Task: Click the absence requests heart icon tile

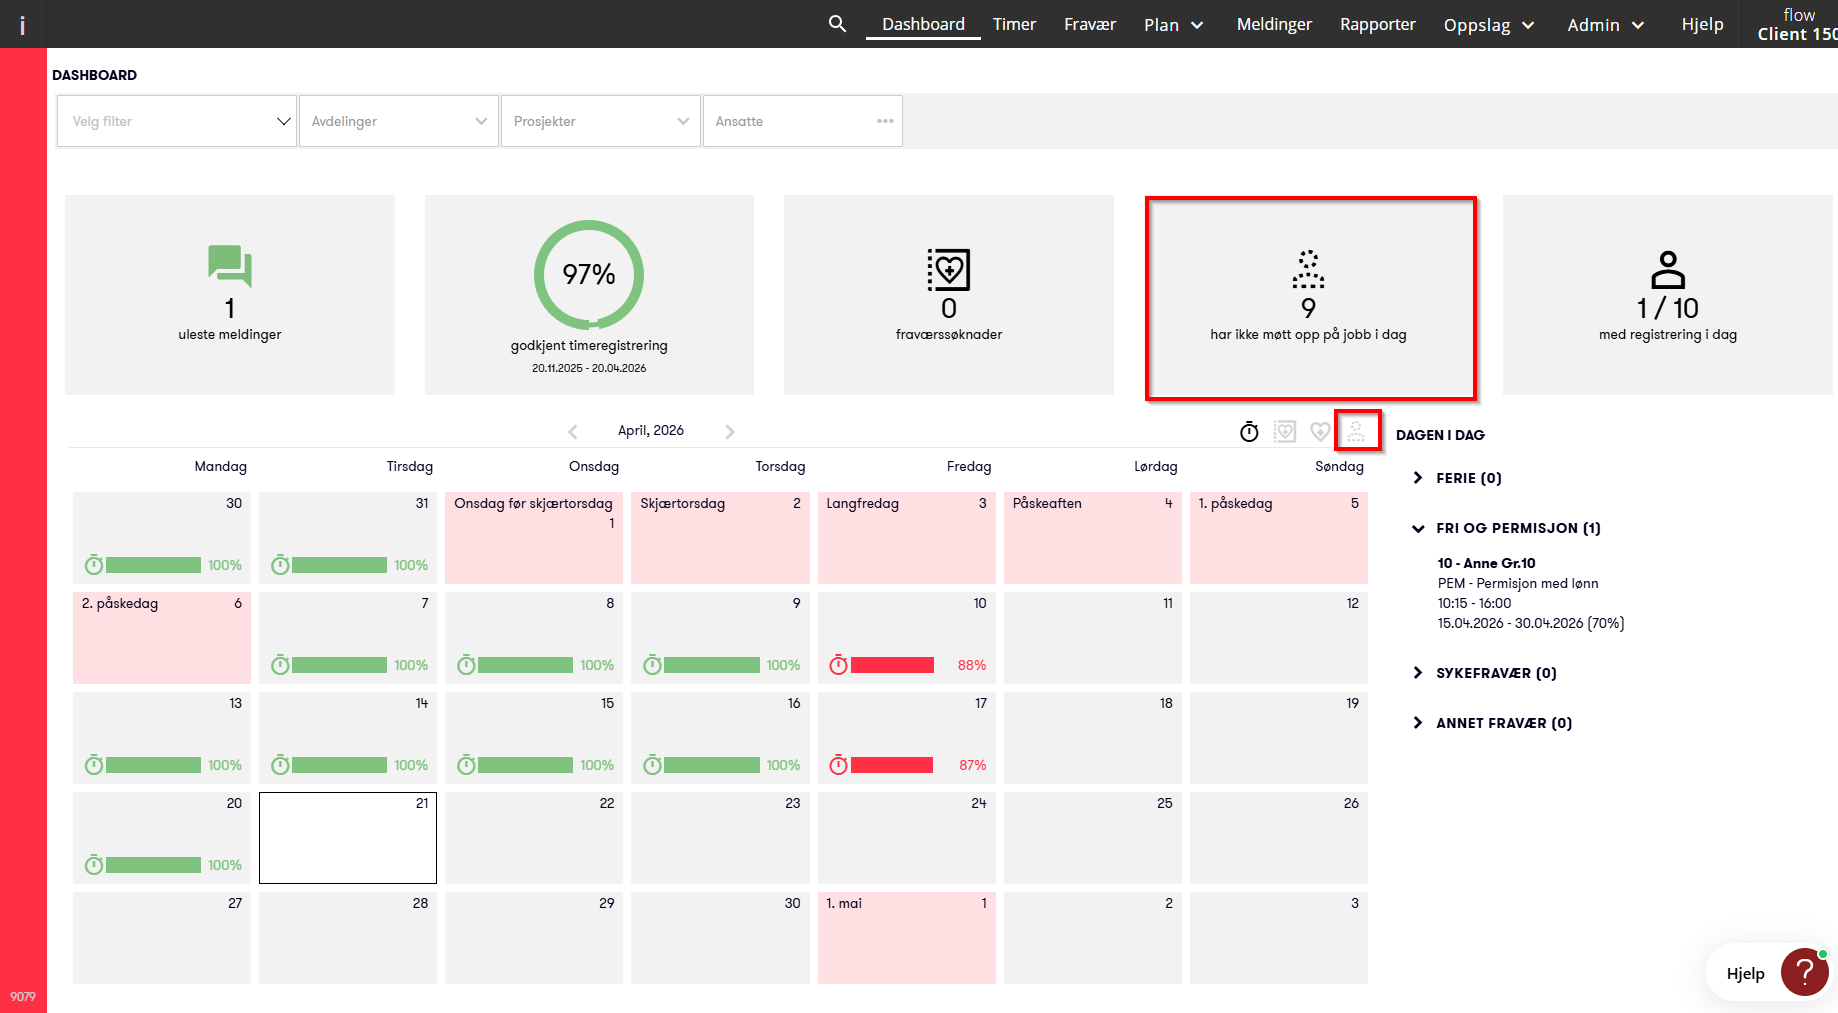Action: click(x=948, y=270)
